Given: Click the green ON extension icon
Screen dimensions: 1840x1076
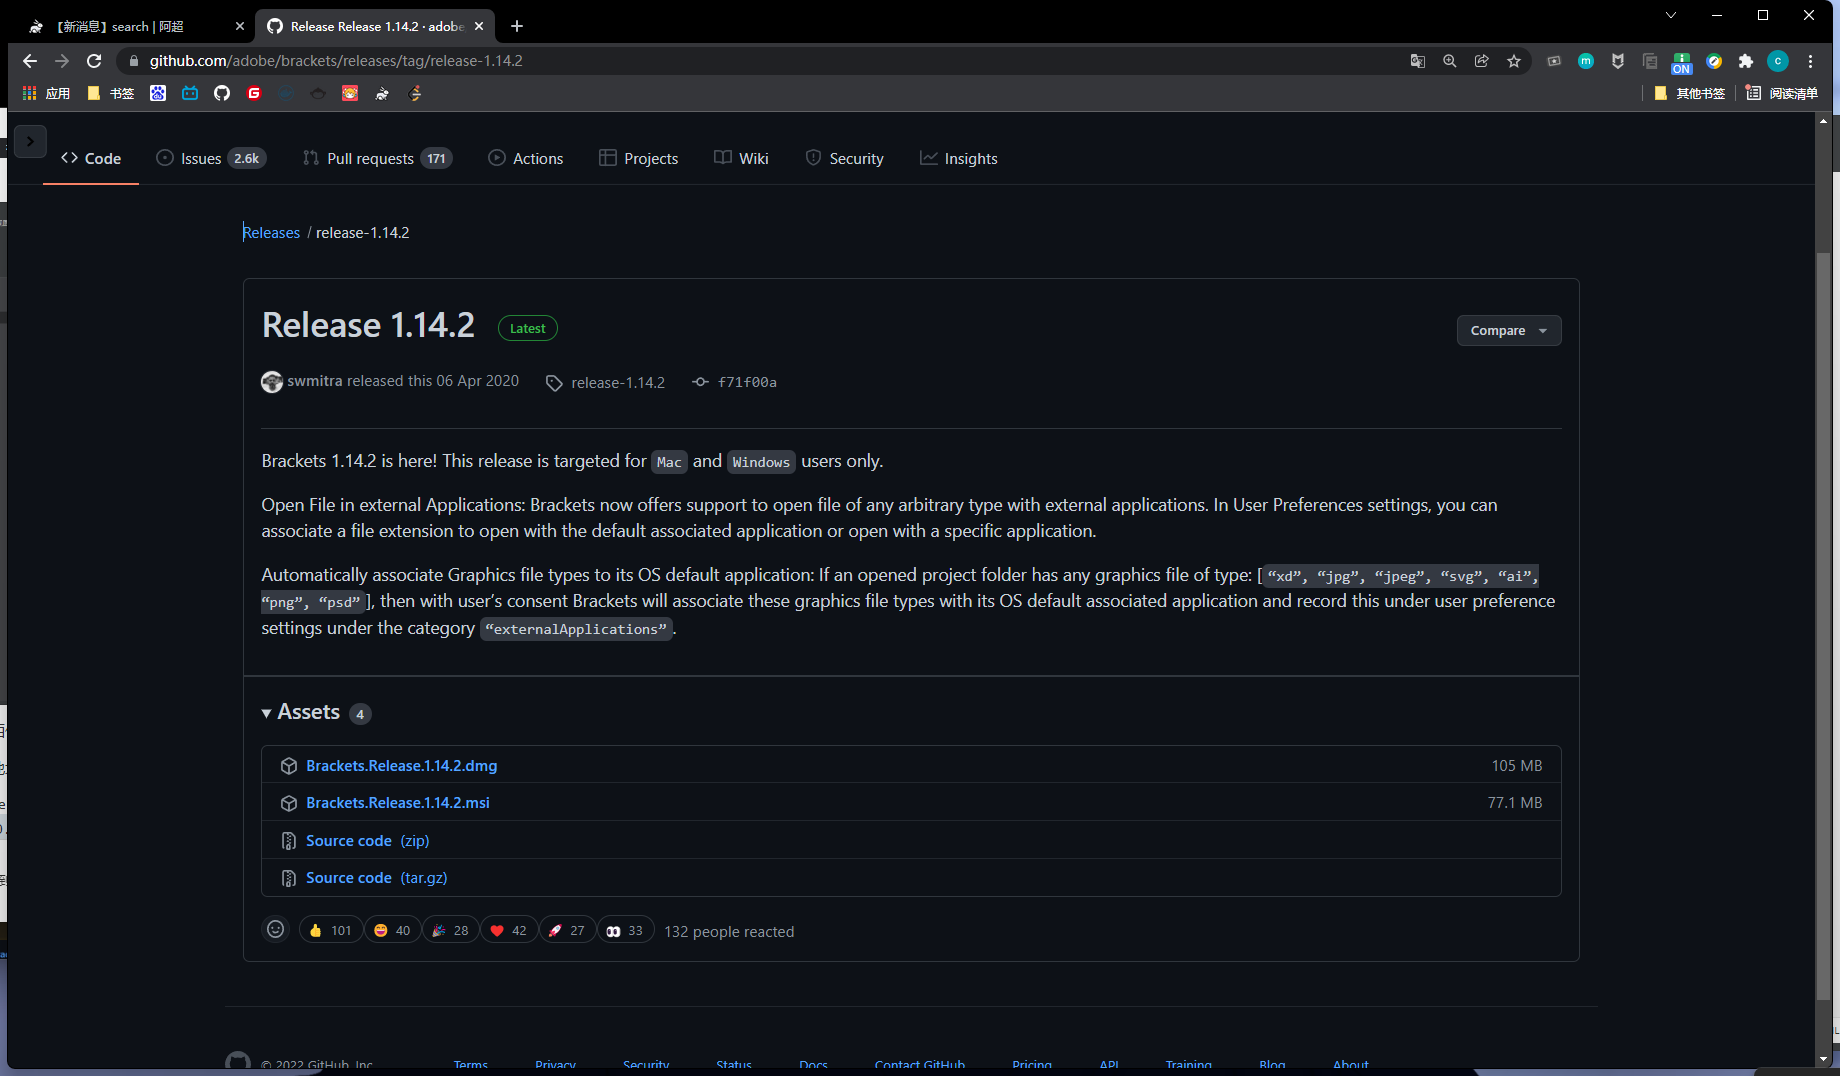Looking at the screenshot, I should coord(1682,63).
